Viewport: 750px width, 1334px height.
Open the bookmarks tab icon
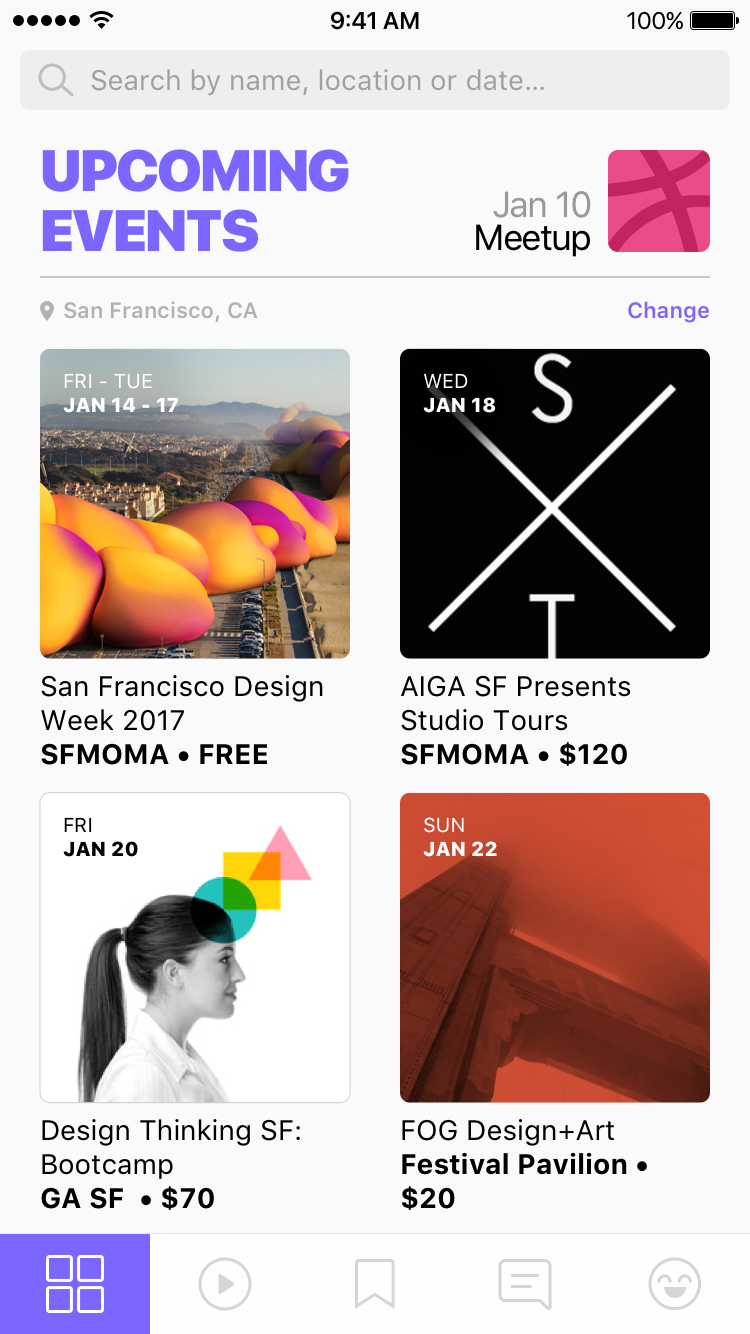point(375,1284)
